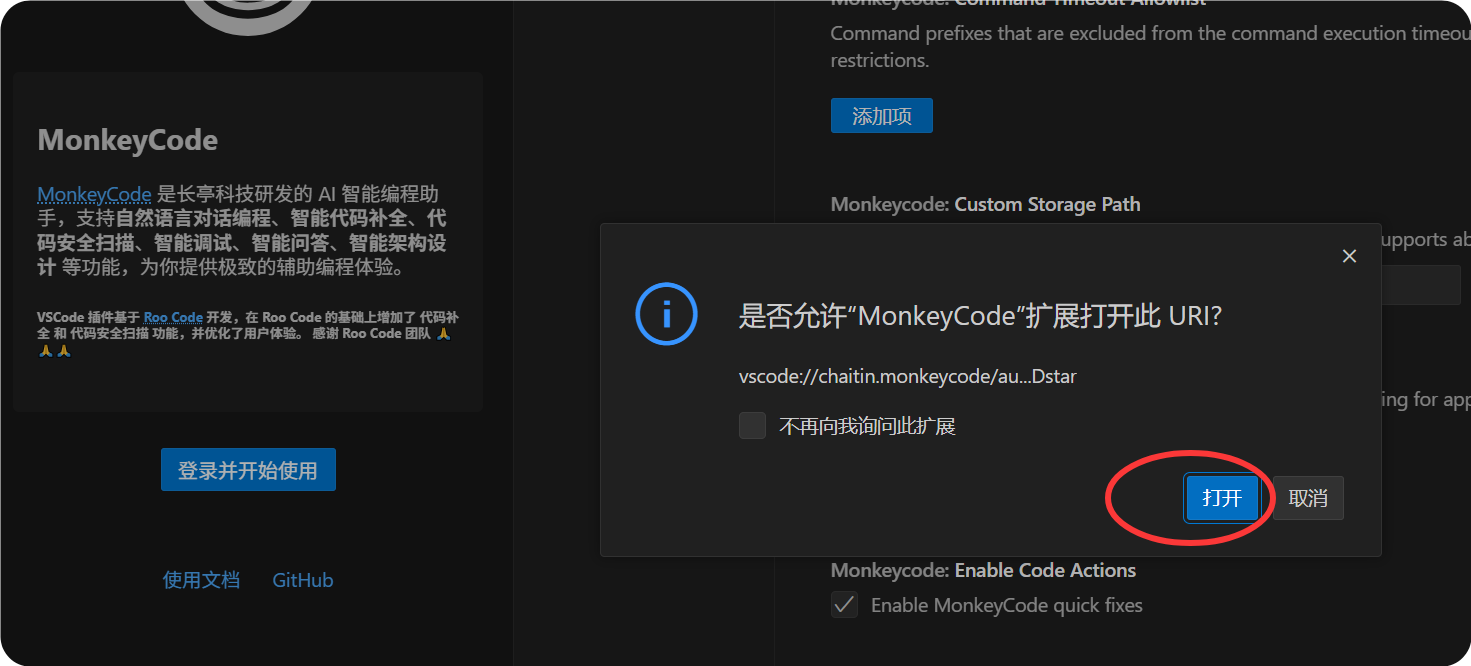Open the GitHub link

click(303, 580)
